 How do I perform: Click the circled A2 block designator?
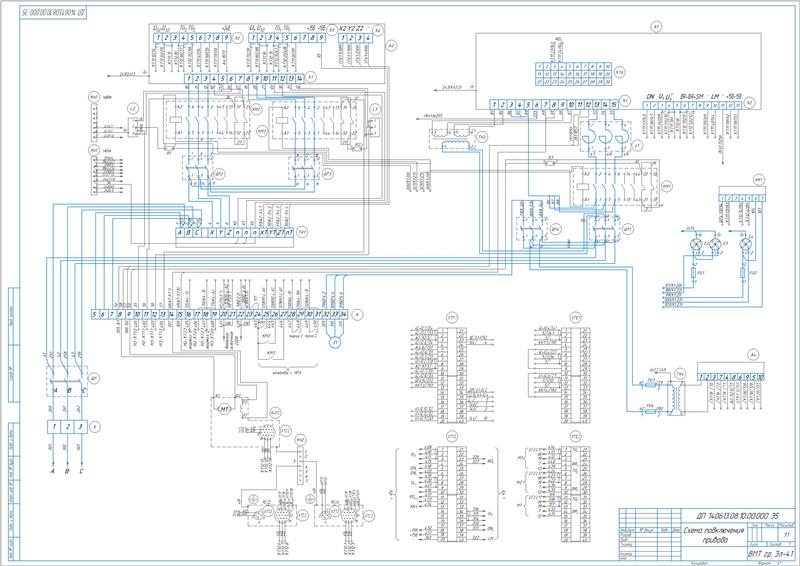(391, 46)
